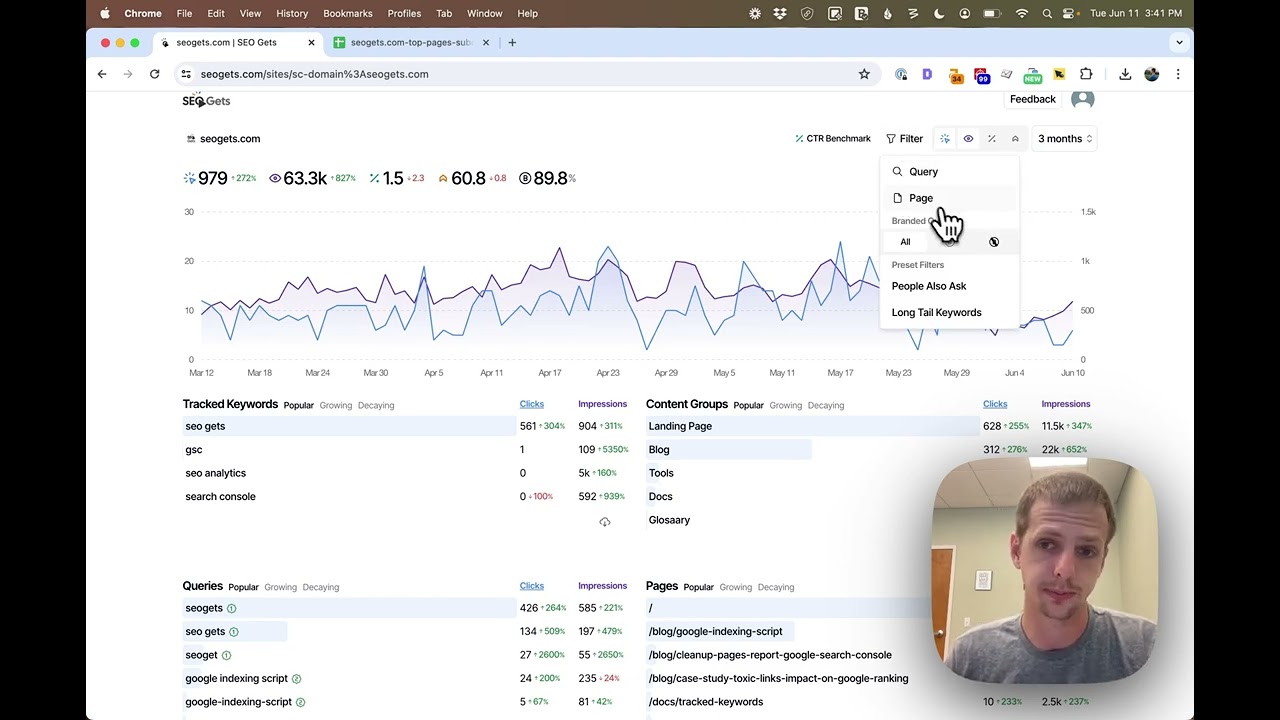Open the user account avatar on the page

pyautogui.click(x=1082, y=99)
